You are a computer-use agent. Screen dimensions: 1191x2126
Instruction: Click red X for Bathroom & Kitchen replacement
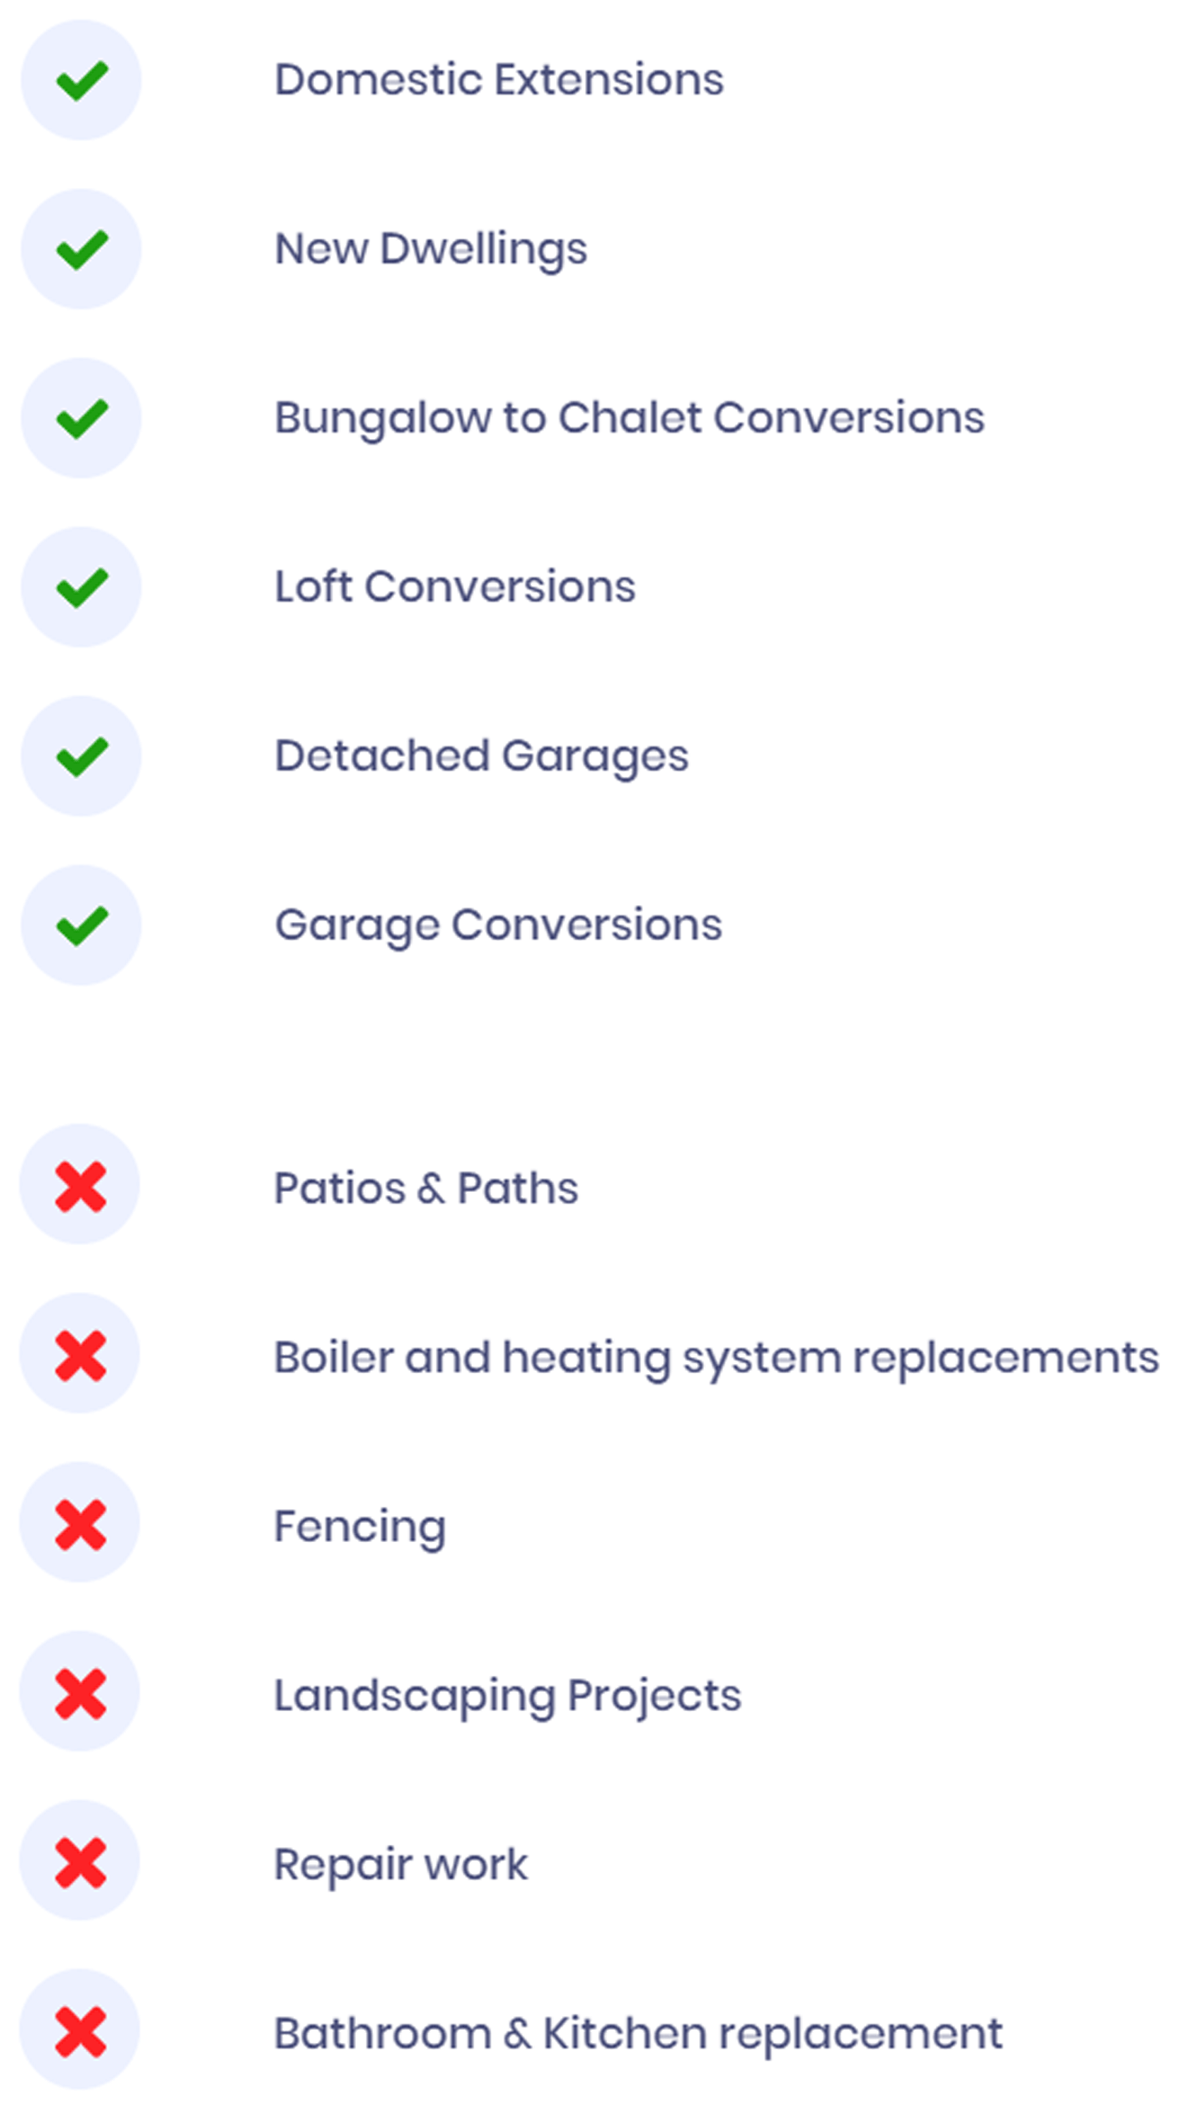pyautogui.click(x=81, y=2031)
